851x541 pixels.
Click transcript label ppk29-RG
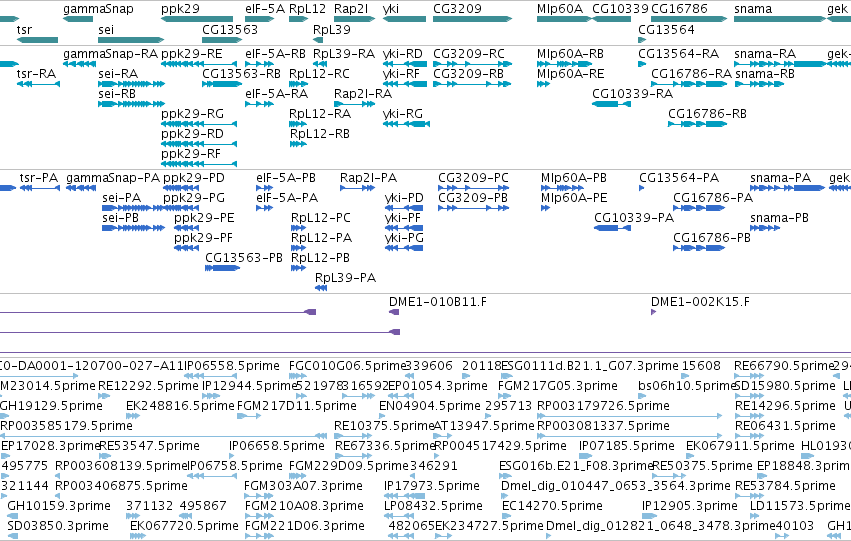pos(192,114)
